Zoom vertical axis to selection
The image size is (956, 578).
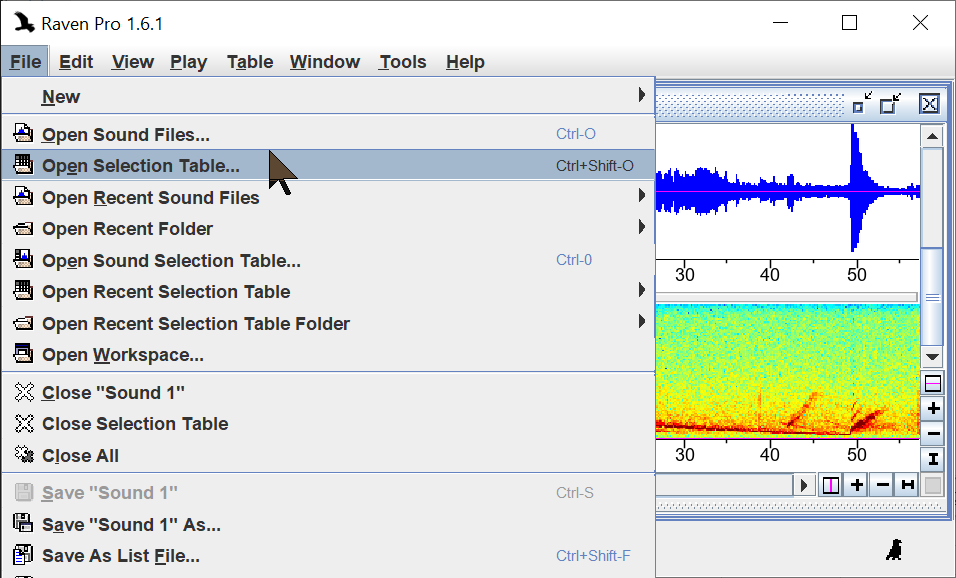click(x=933, y=459)
